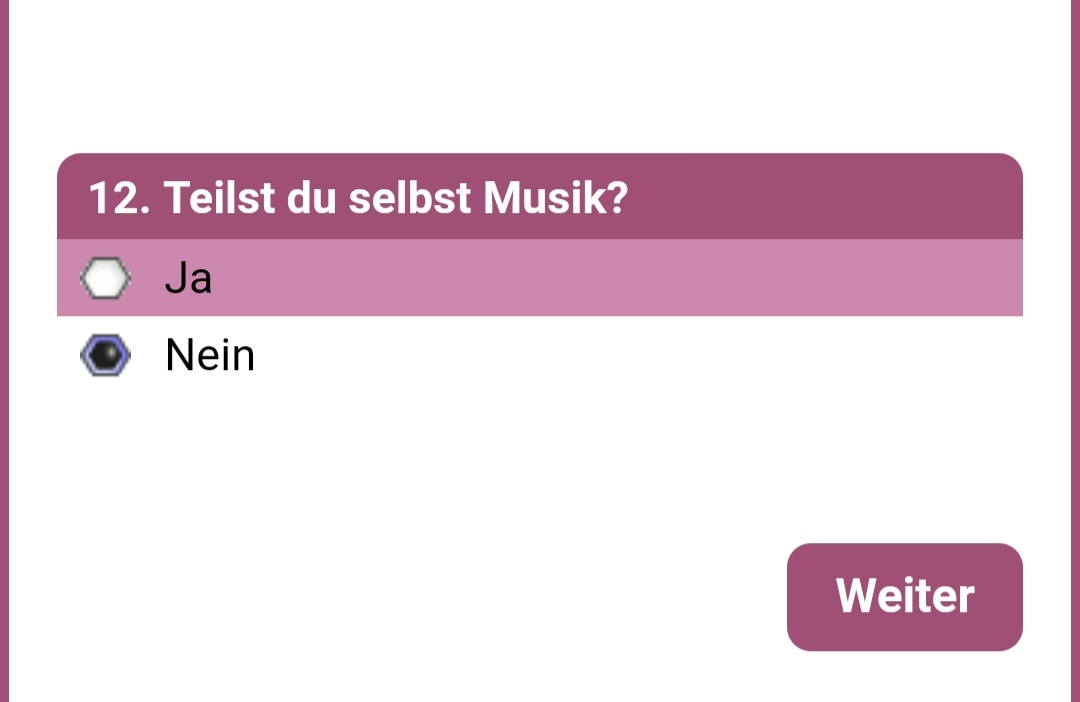The image size is (1080, 702).
Task: Keep Nein selected by clicking its radio
Action: click(x=105, y=355)
